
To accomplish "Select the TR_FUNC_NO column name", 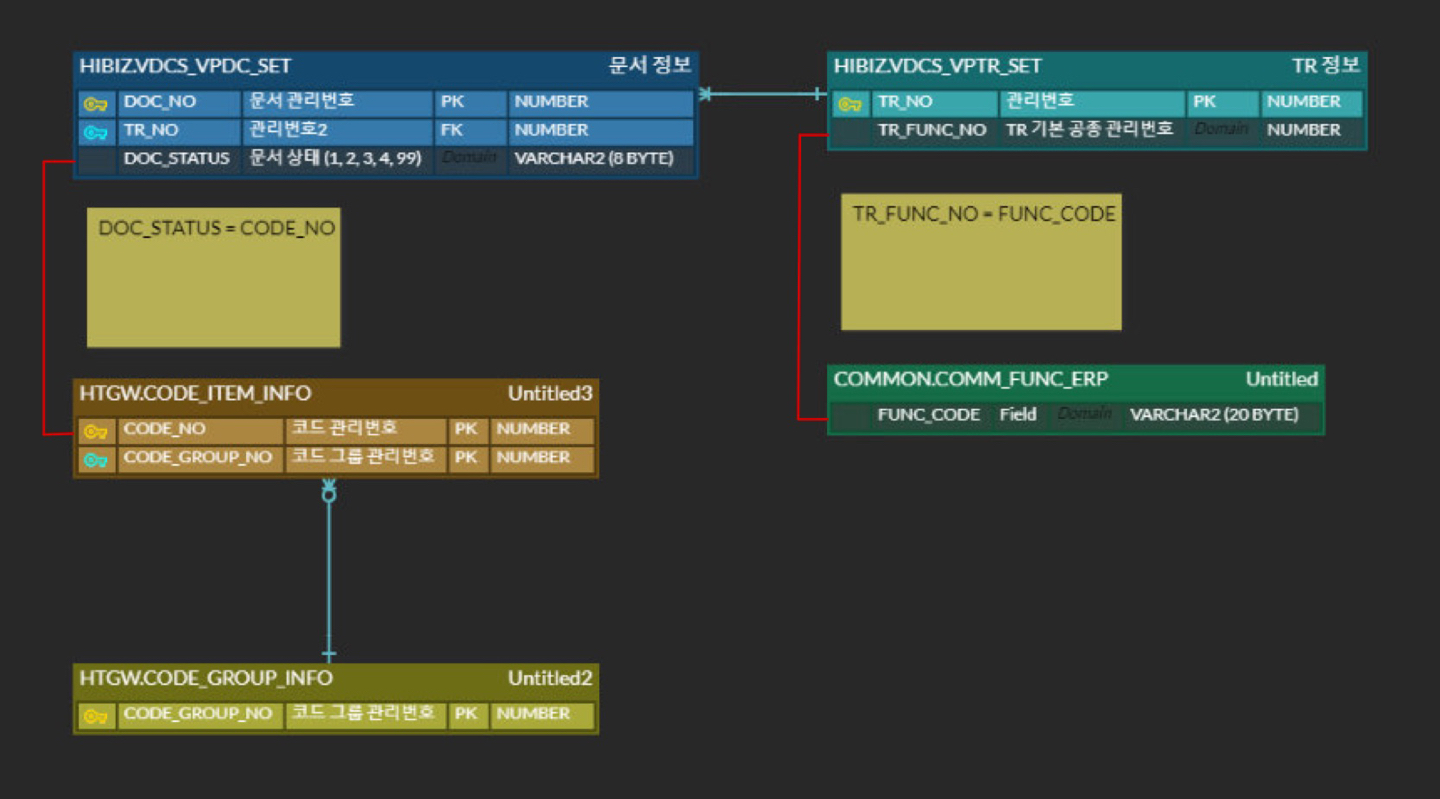I will click(932, 130).
